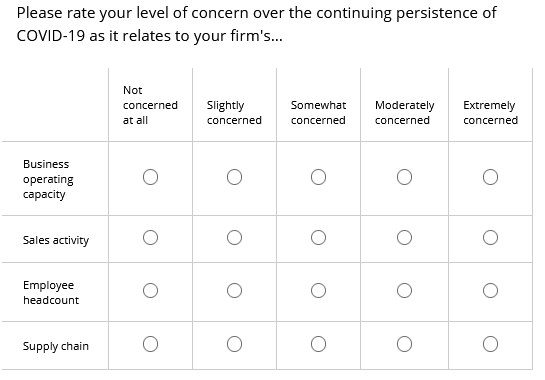The image size is (545, 380).
Task: Choose 'Moderately concerned' for Sales activity
Action: click(x=405, y=238)
